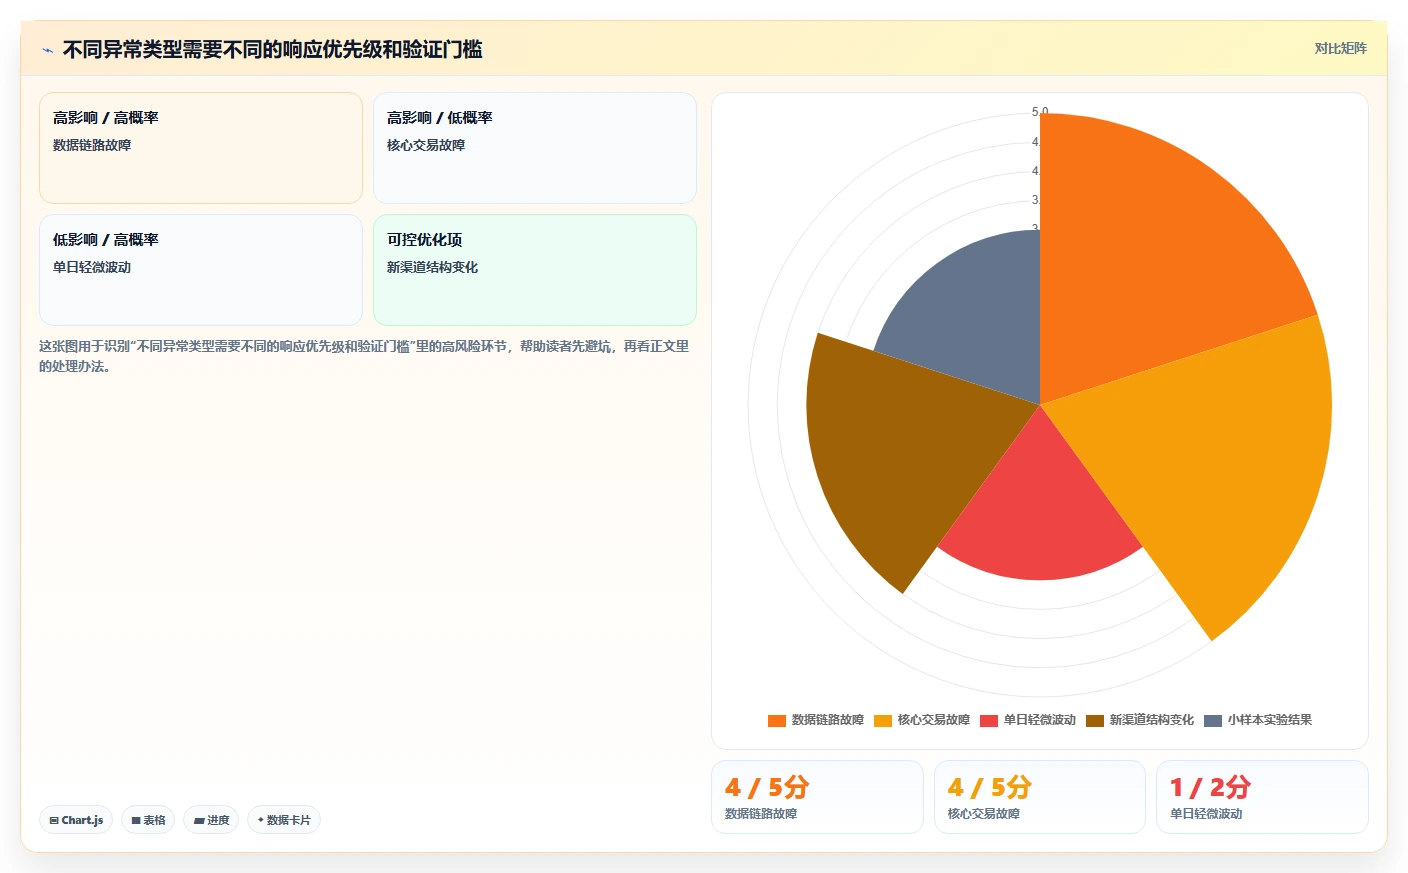Click the 核心交易故障 text in the card
Viewport: 1408px width, 873px height.
pyautogui.click(x=426, y=145)
